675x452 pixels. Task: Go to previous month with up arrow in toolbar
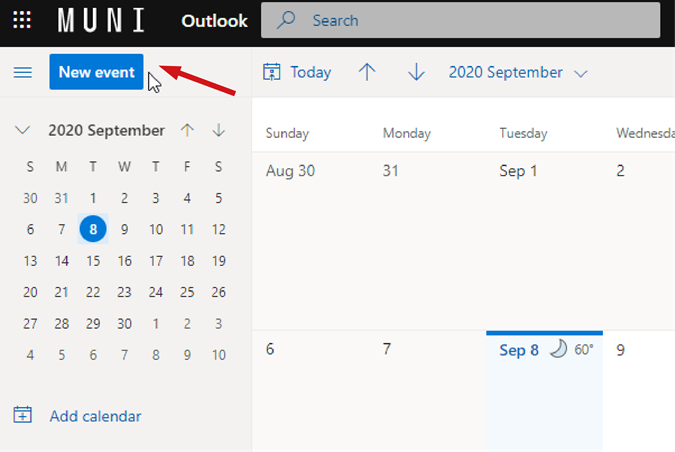(x=367, y=72)
